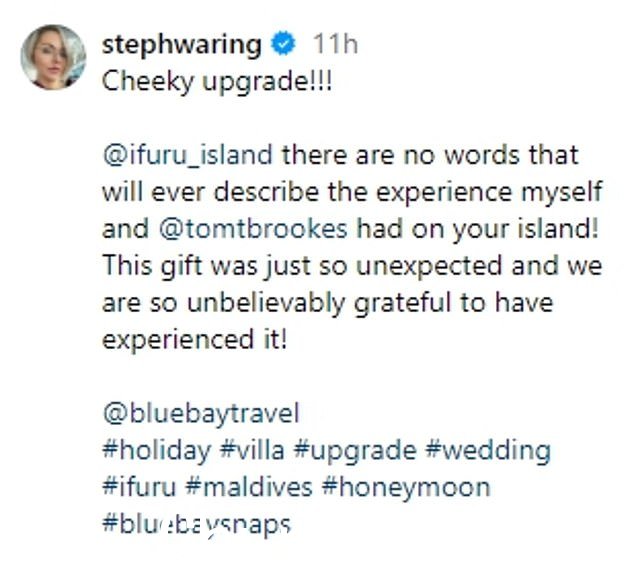Open the @bluebaytravel mention
634x568 pixels.
tap(201, 414)
